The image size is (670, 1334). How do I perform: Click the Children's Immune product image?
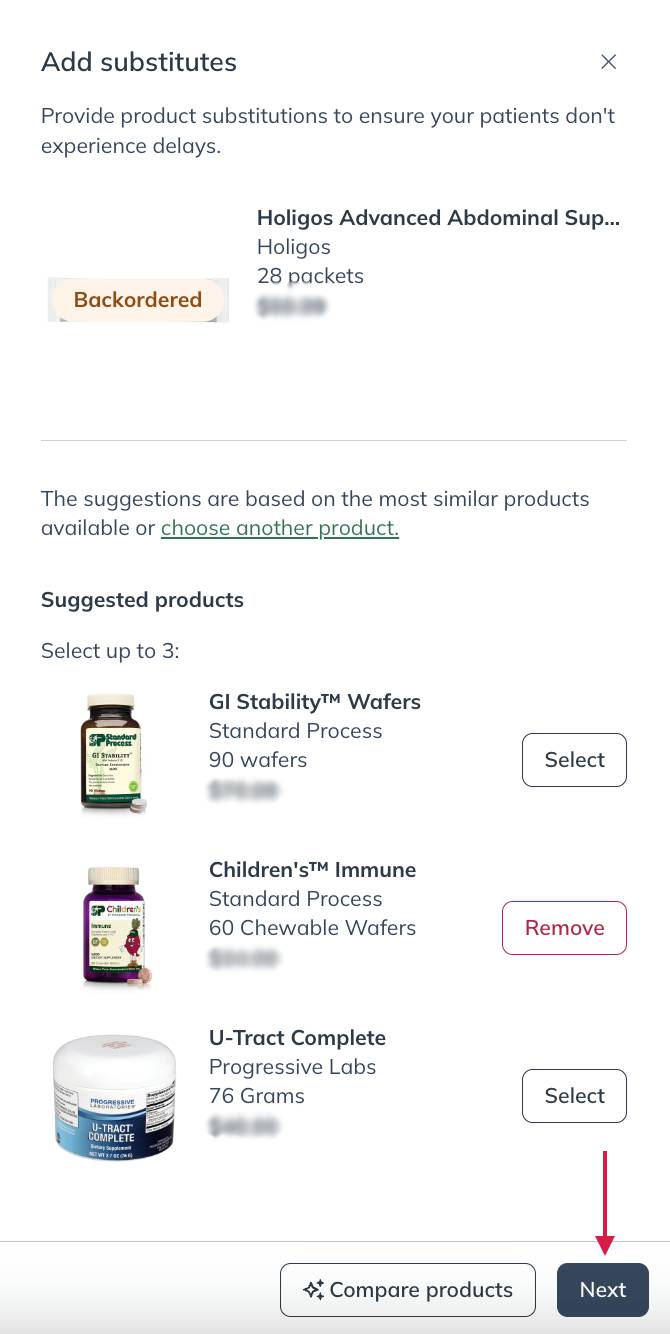114,921
